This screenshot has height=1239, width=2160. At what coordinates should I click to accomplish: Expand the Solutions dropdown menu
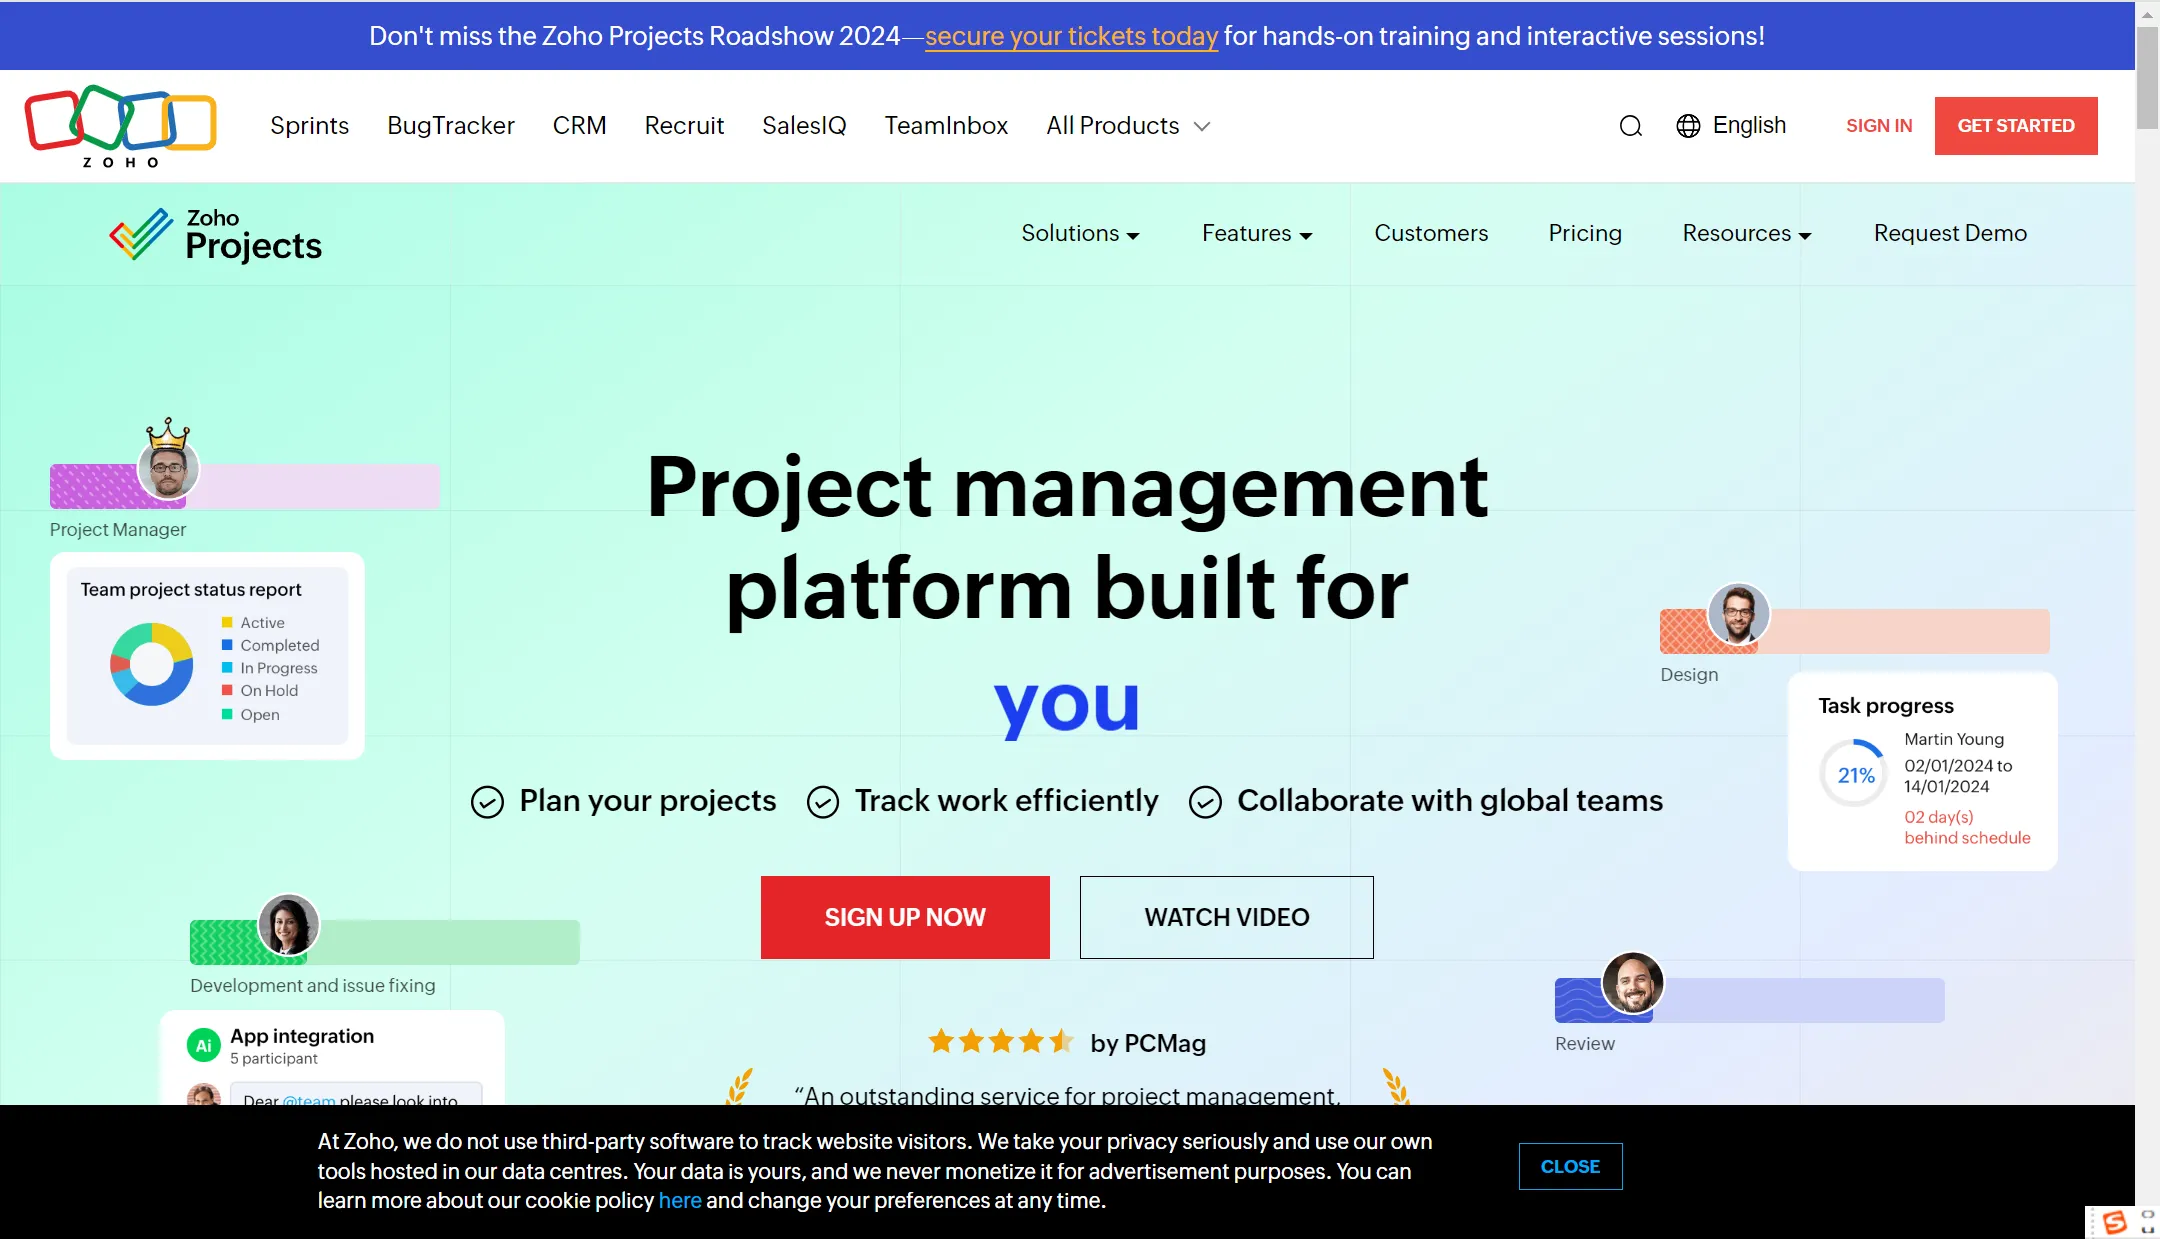tap(1080, 233)
